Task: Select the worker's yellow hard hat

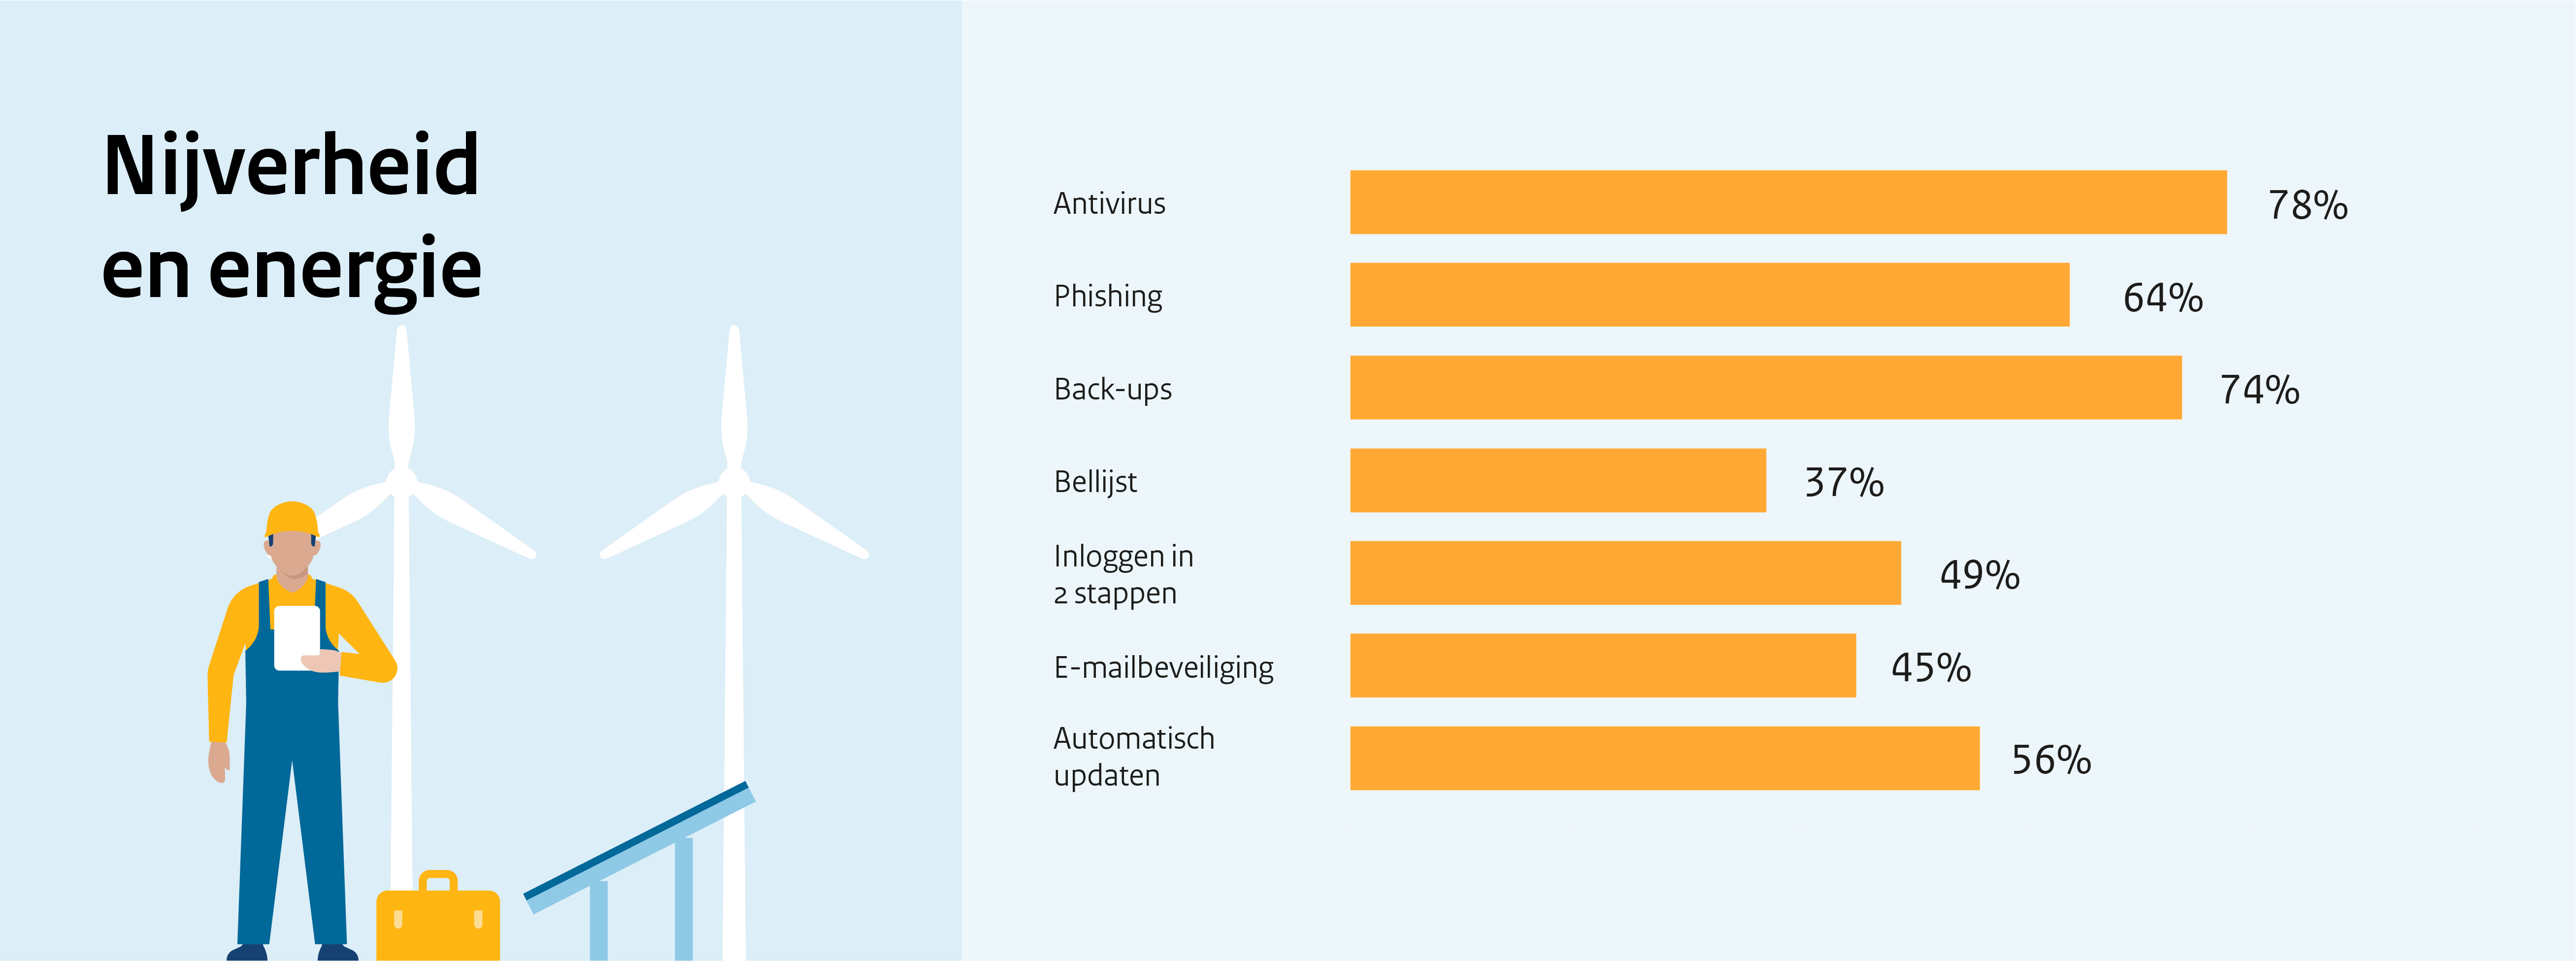Action: point(291,519)
